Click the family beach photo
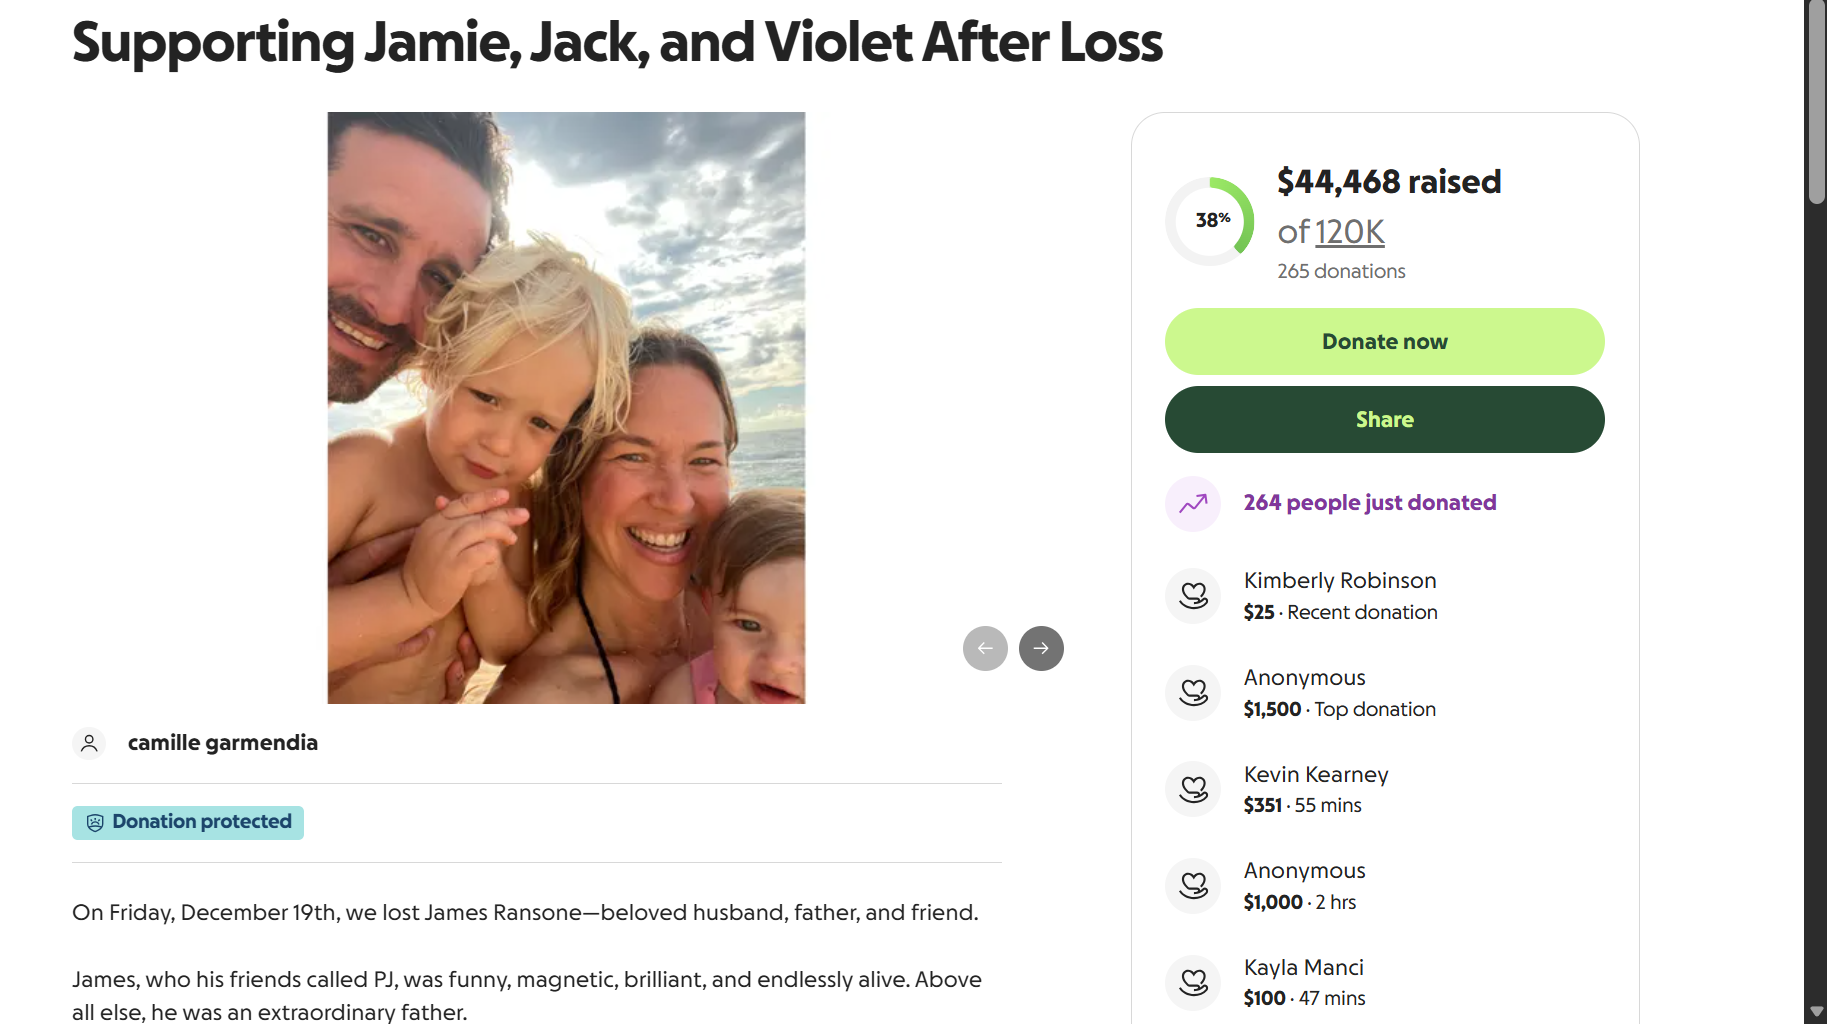1827x1024 pixels. click(566, 408)
